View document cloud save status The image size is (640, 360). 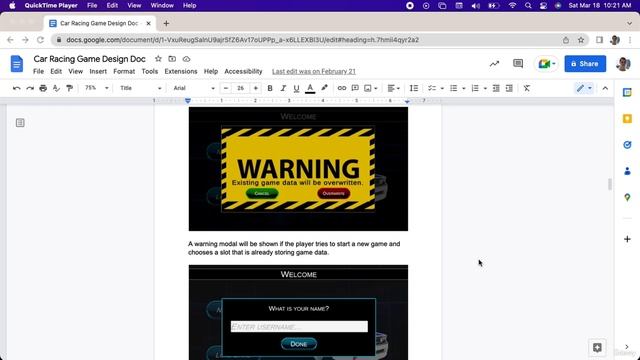[186, 59]
